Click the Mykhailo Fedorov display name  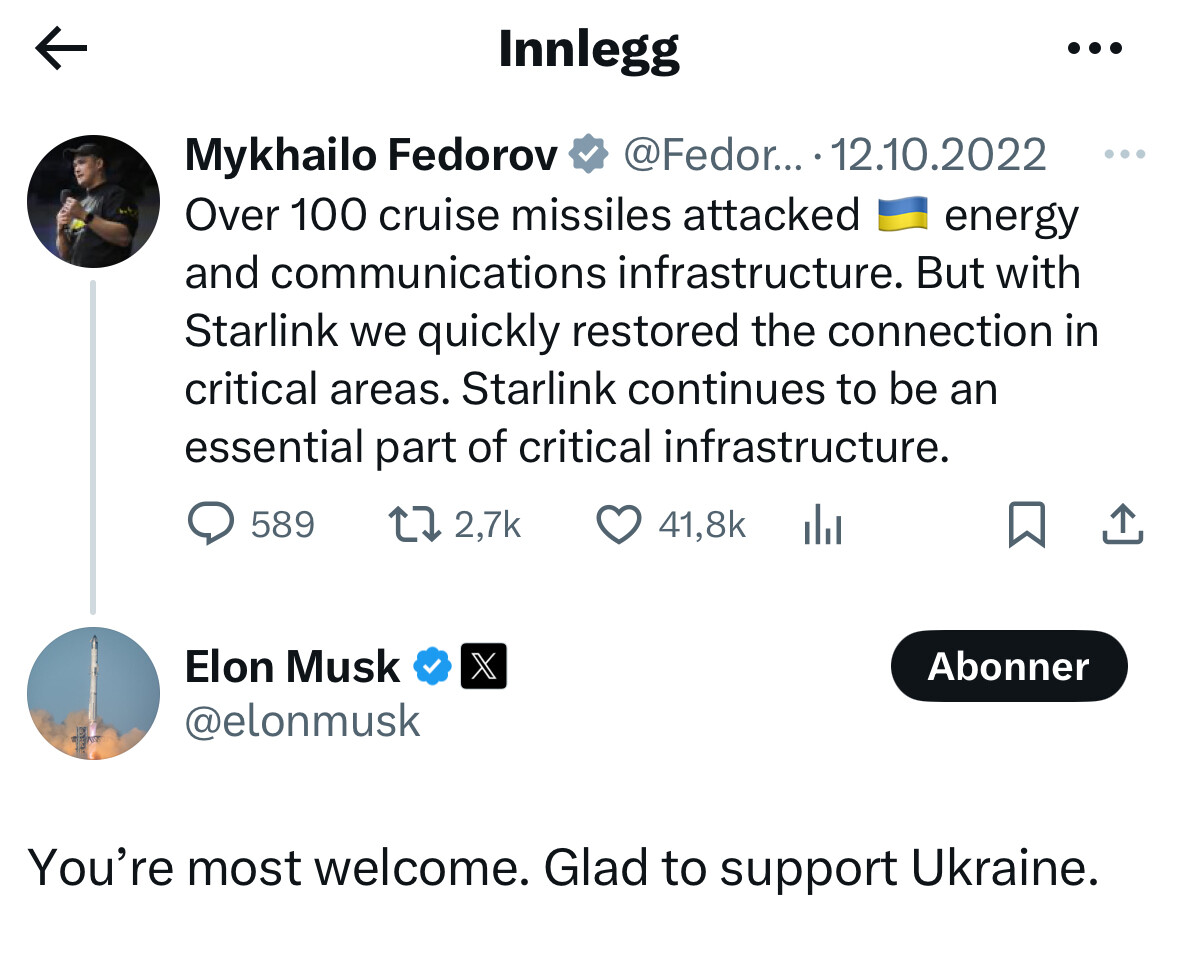[371, 155]
